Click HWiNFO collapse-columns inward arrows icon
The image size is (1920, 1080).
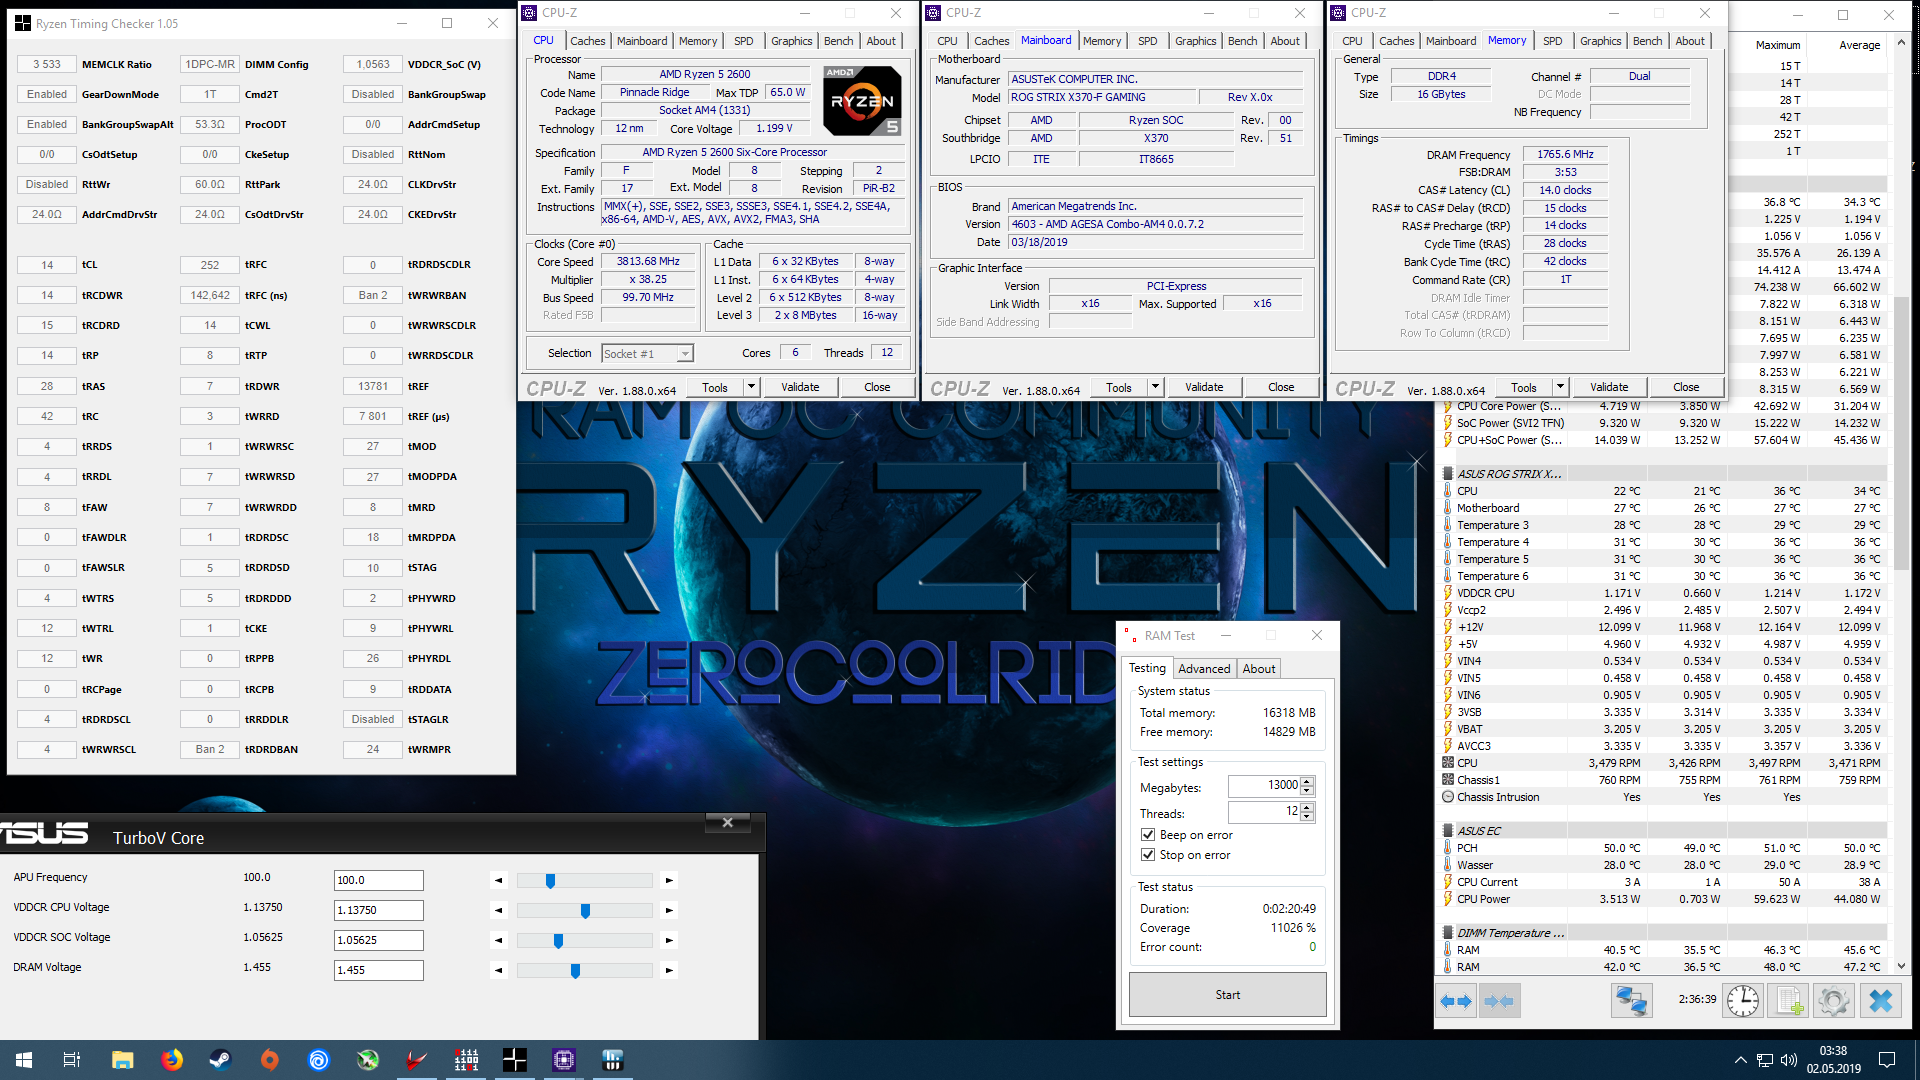coord(1499,1000)
